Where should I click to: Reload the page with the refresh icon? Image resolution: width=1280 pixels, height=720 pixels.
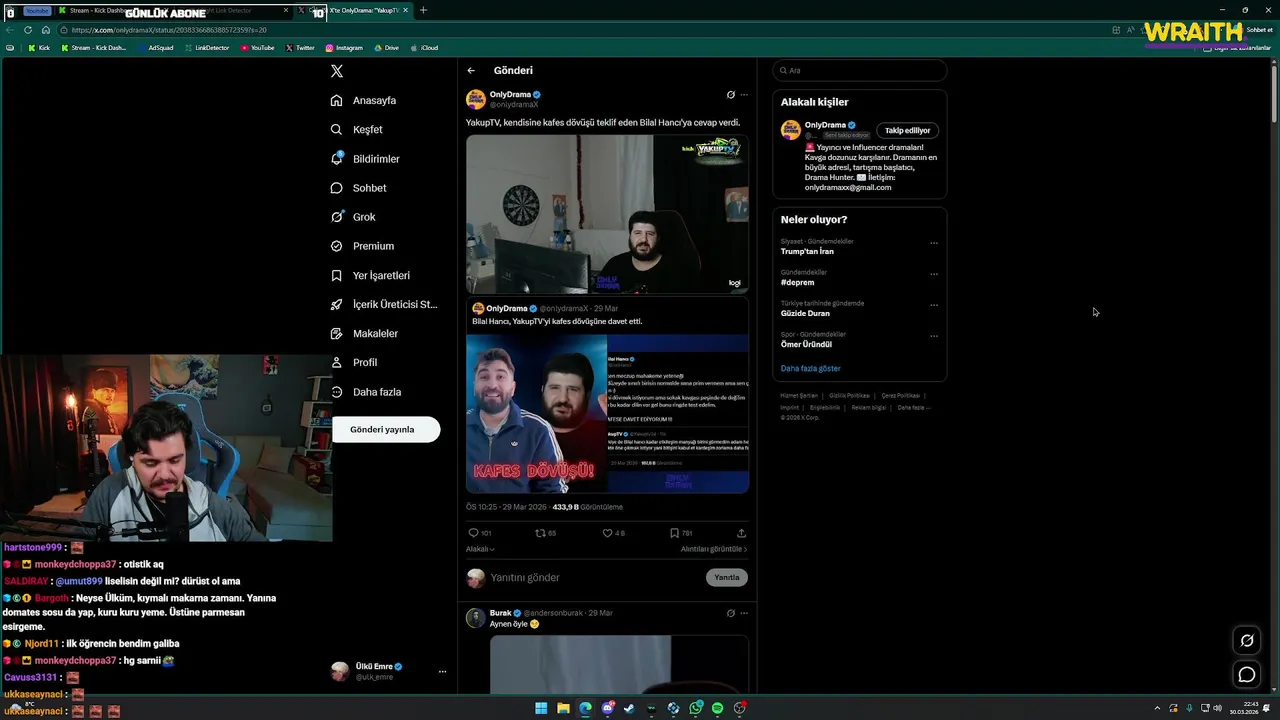tap(28, 30)
